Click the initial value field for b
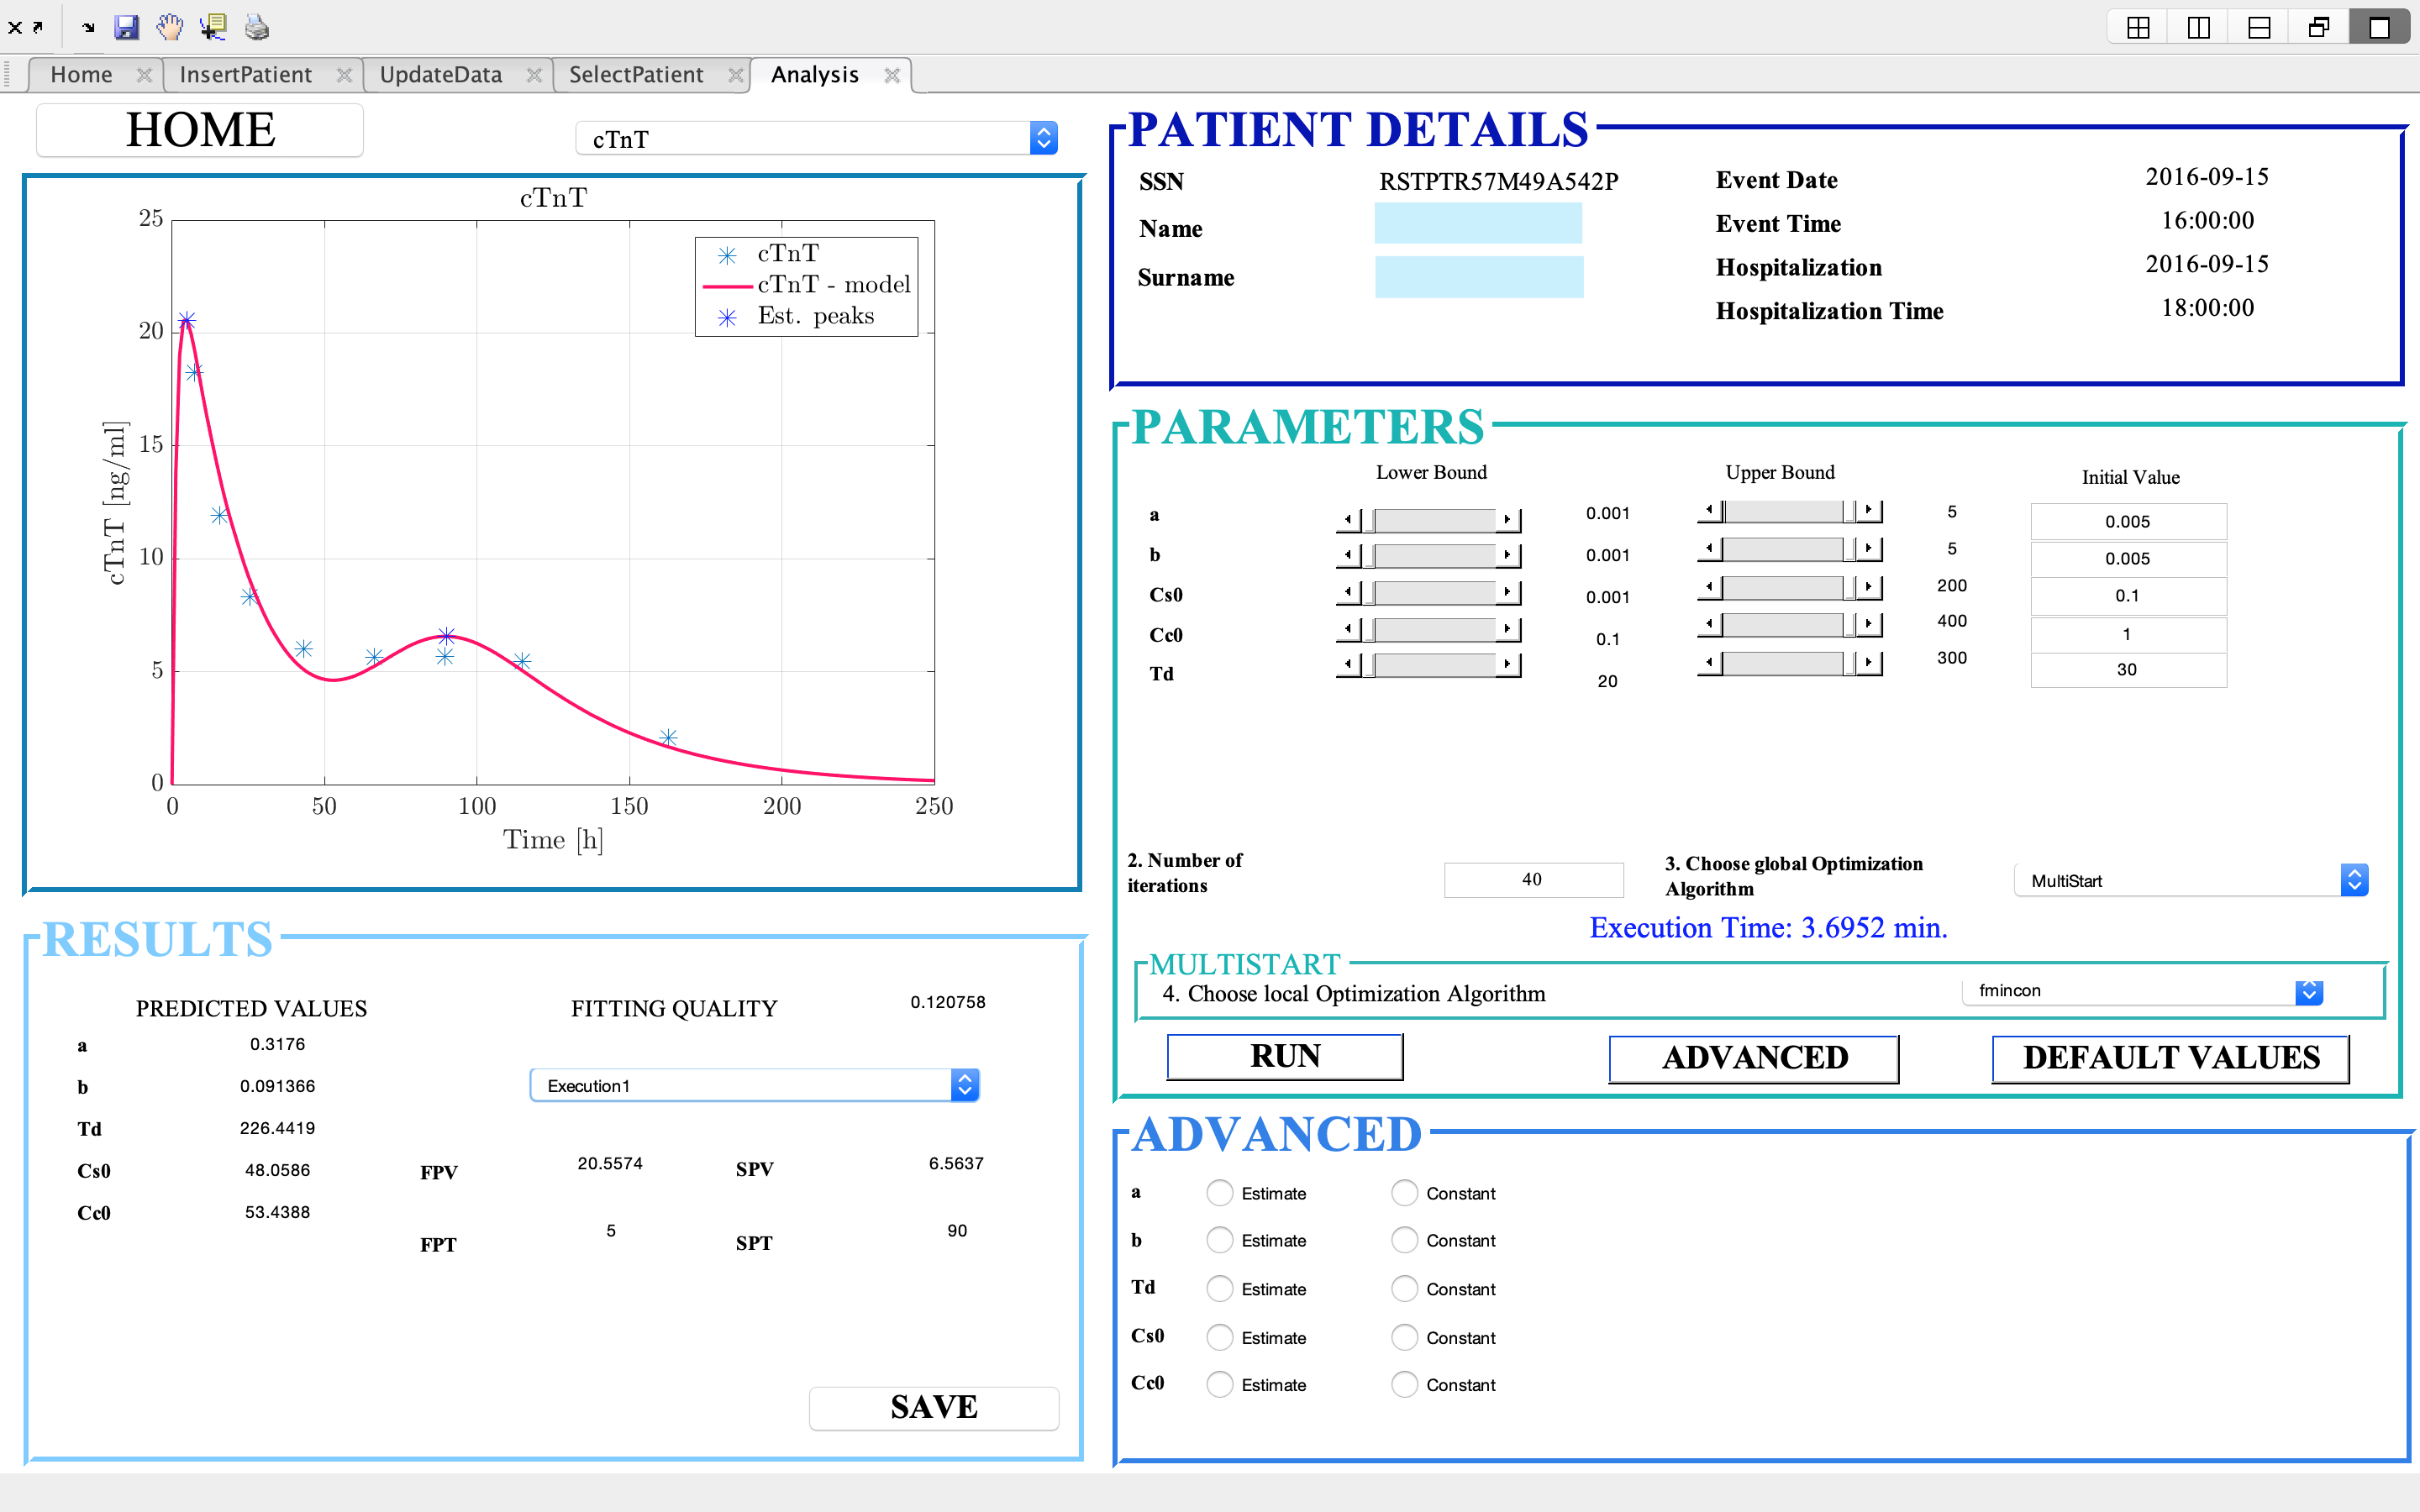Viewport: 2420px width, 1512px height. [x=2128, y=559]
